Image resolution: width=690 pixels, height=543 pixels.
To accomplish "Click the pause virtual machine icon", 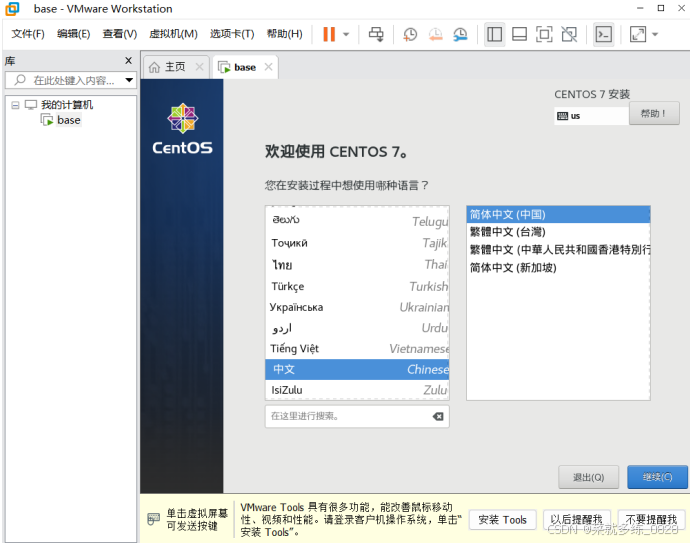I will pyautogui.click(x=329, y=34).
